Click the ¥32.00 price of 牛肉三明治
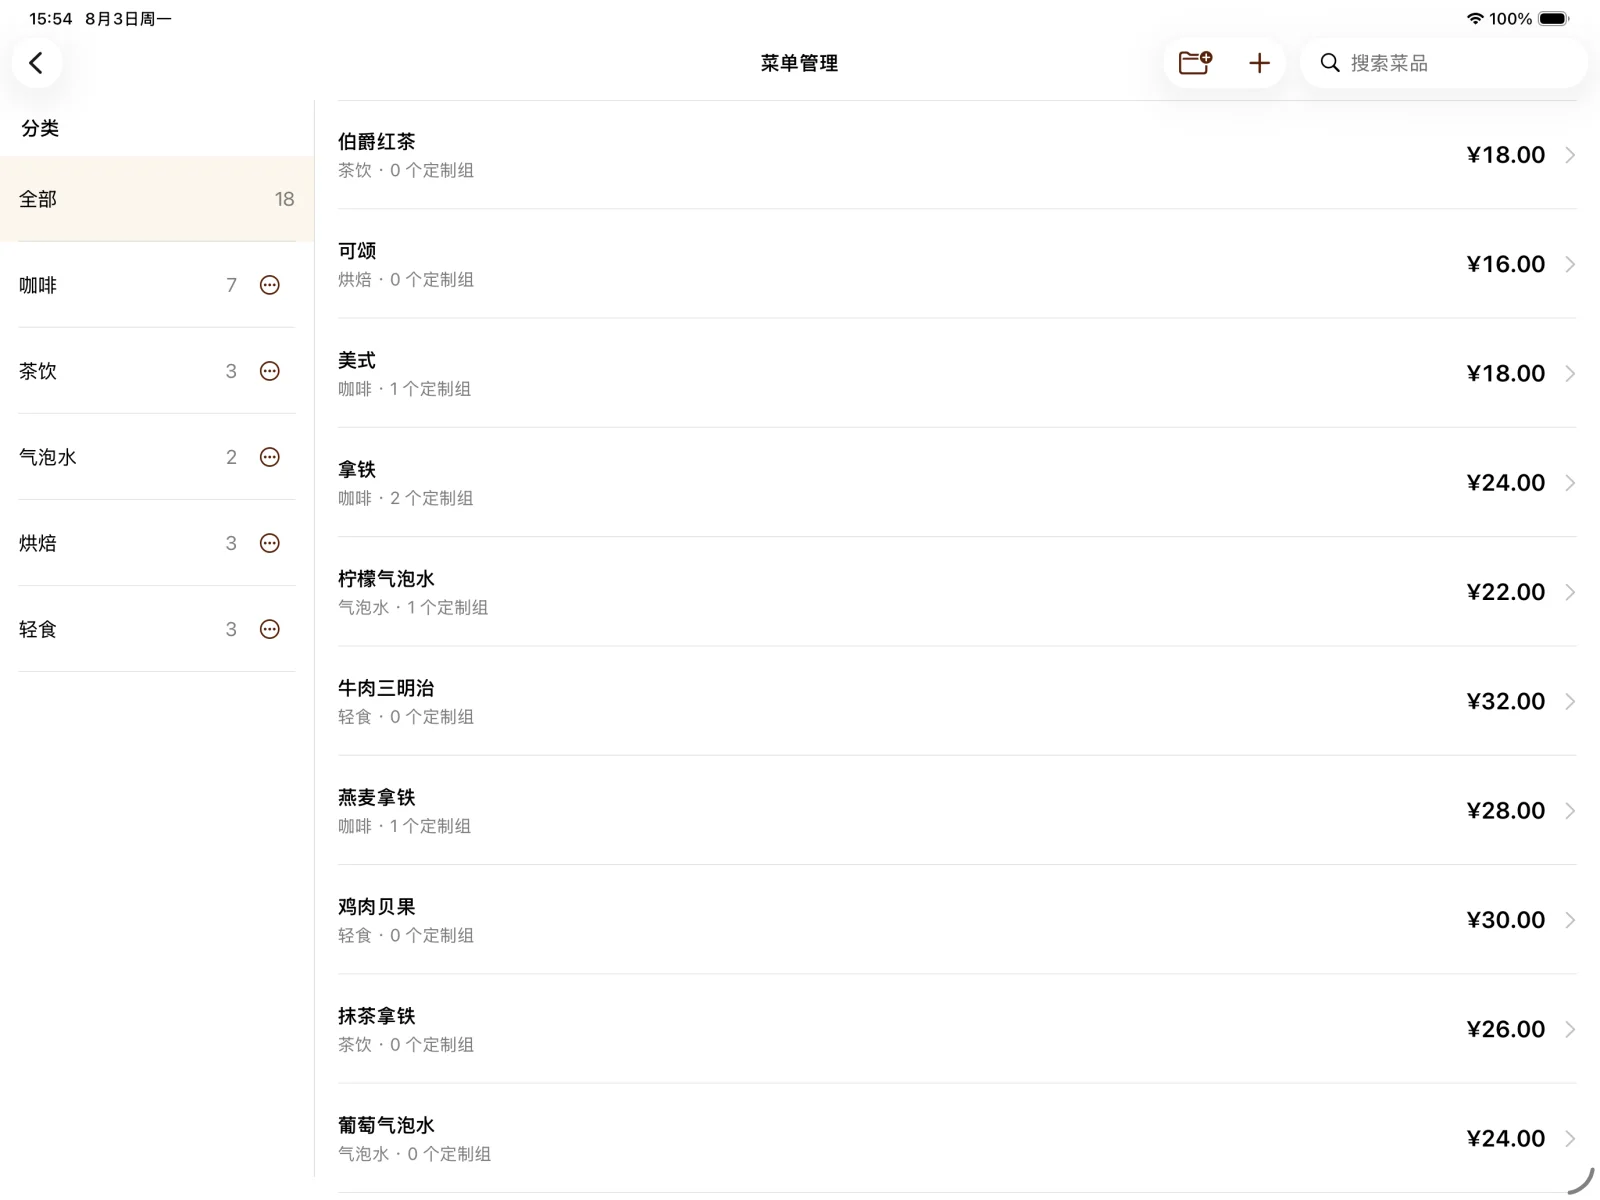Screen dimensions: 1600x1200 [x=1505, y=701]
